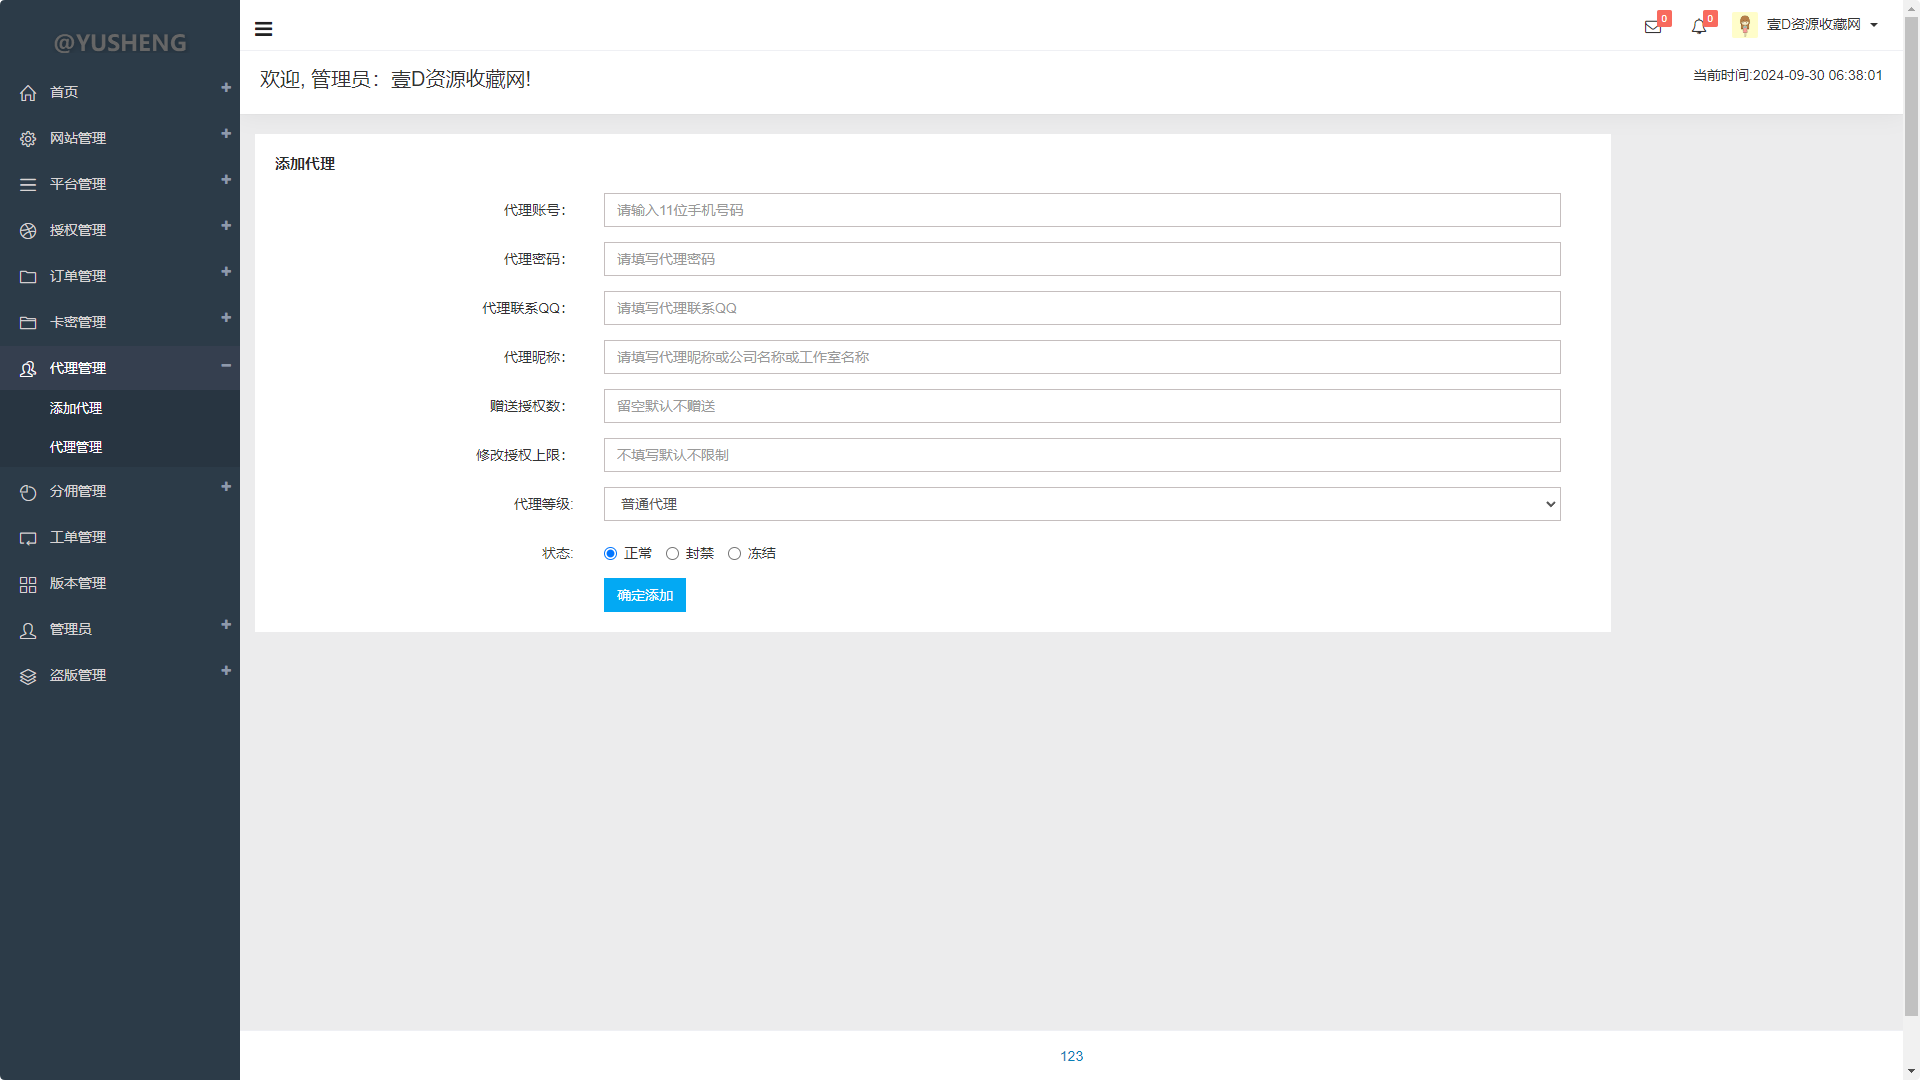The height and width of the screenshot is (1080, 1920).
Task: Open the notifications bell icon
Action: click(1698, 27)
